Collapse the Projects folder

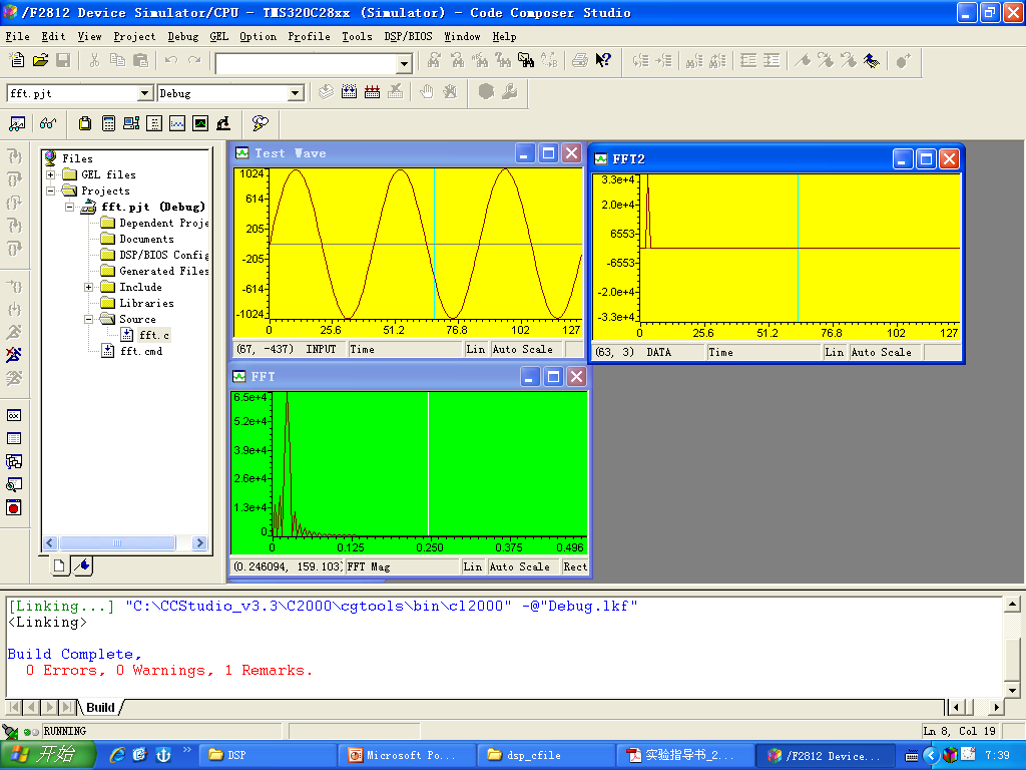[50, 191]
